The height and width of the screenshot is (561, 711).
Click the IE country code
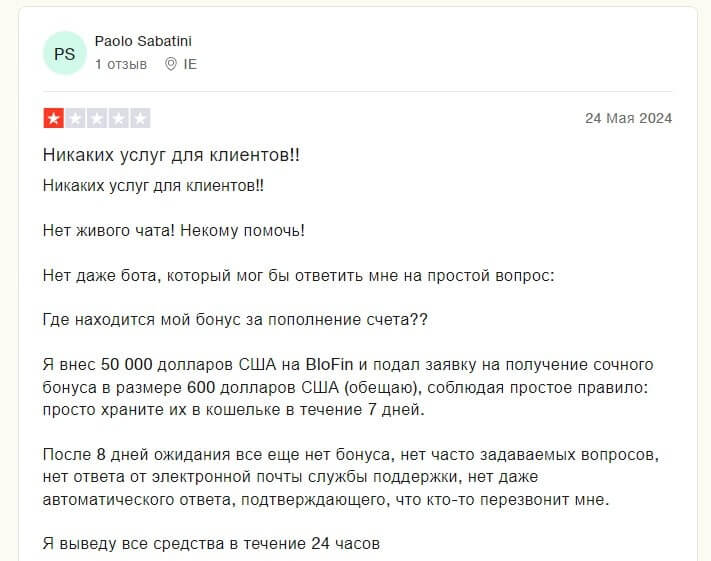190,64
